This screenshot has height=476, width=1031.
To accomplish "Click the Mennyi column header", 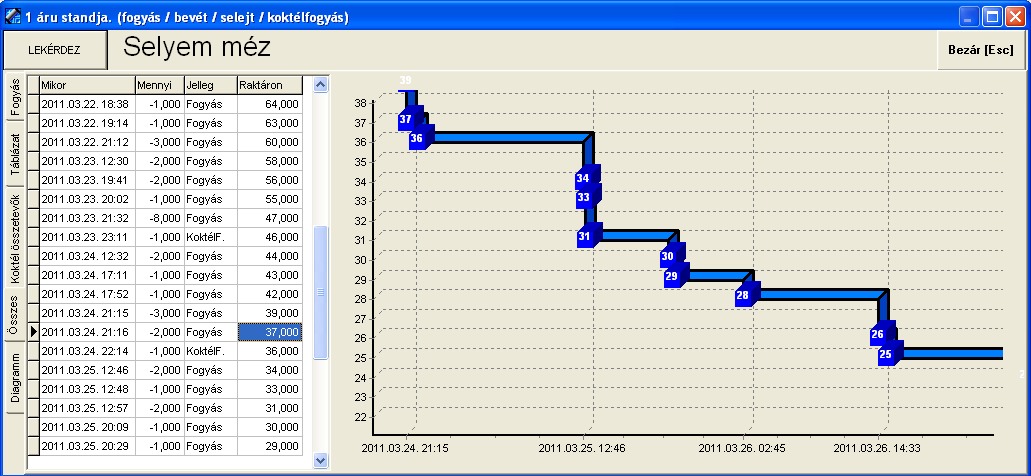I will [159, 85].
